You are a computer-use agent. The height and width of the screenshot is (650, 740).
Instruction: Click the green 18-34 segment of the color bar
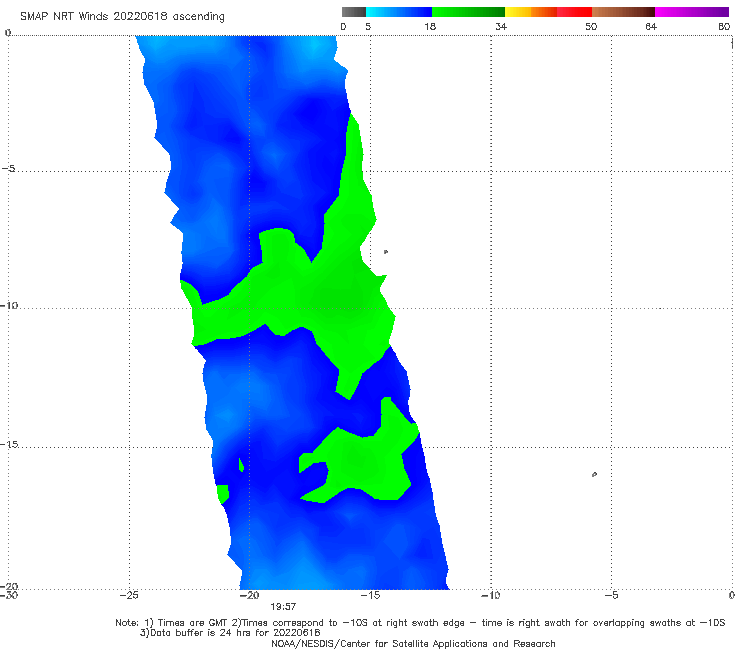(x=468, y=12)
